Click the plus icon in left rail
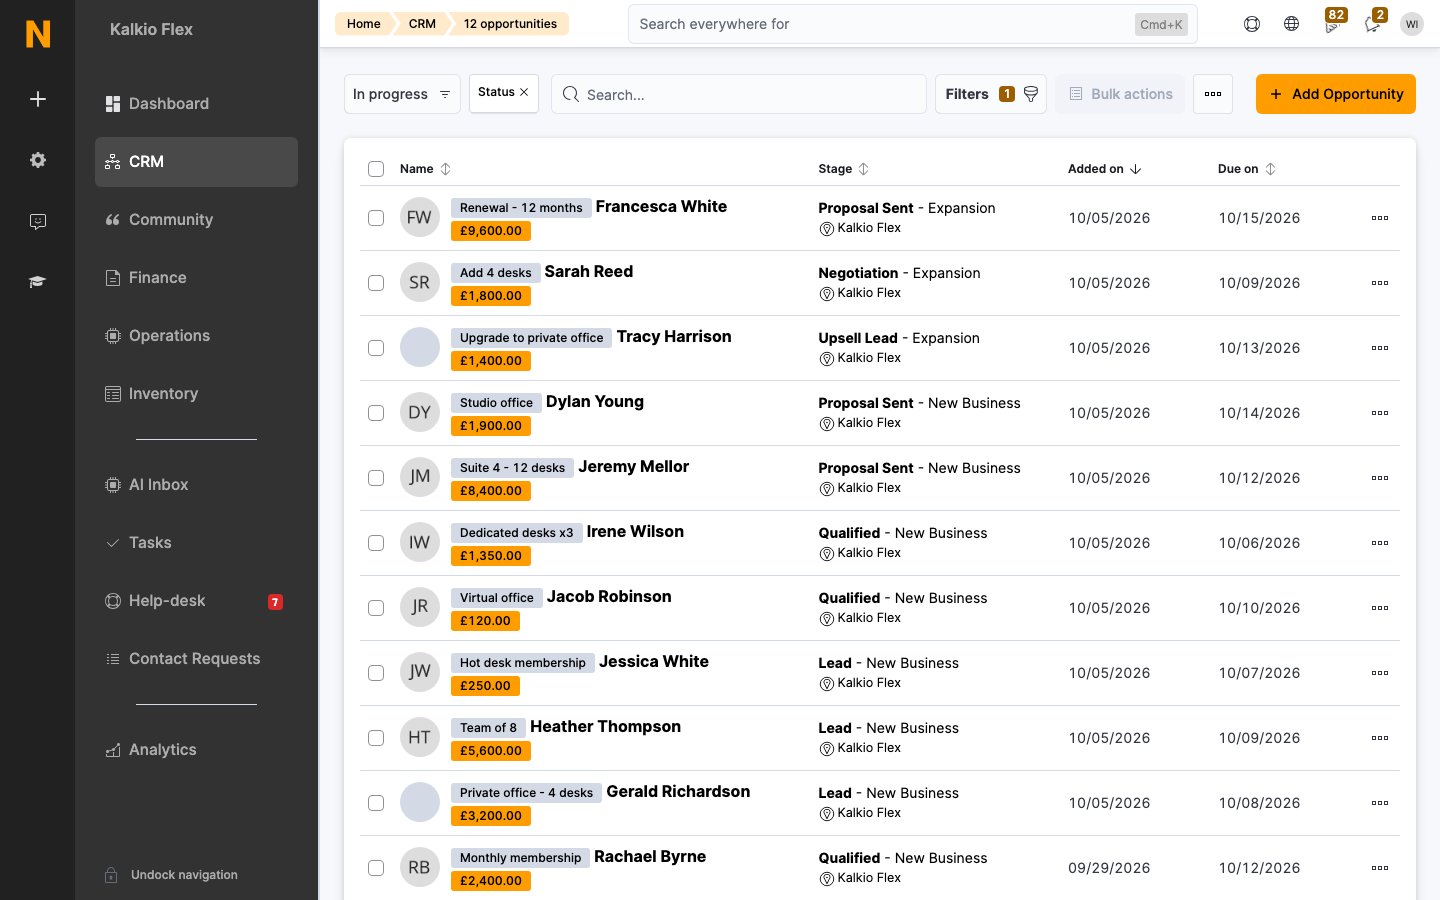The width and height of the screenshot is (1440, 900). pyautogui.click(x=38, y=99)
